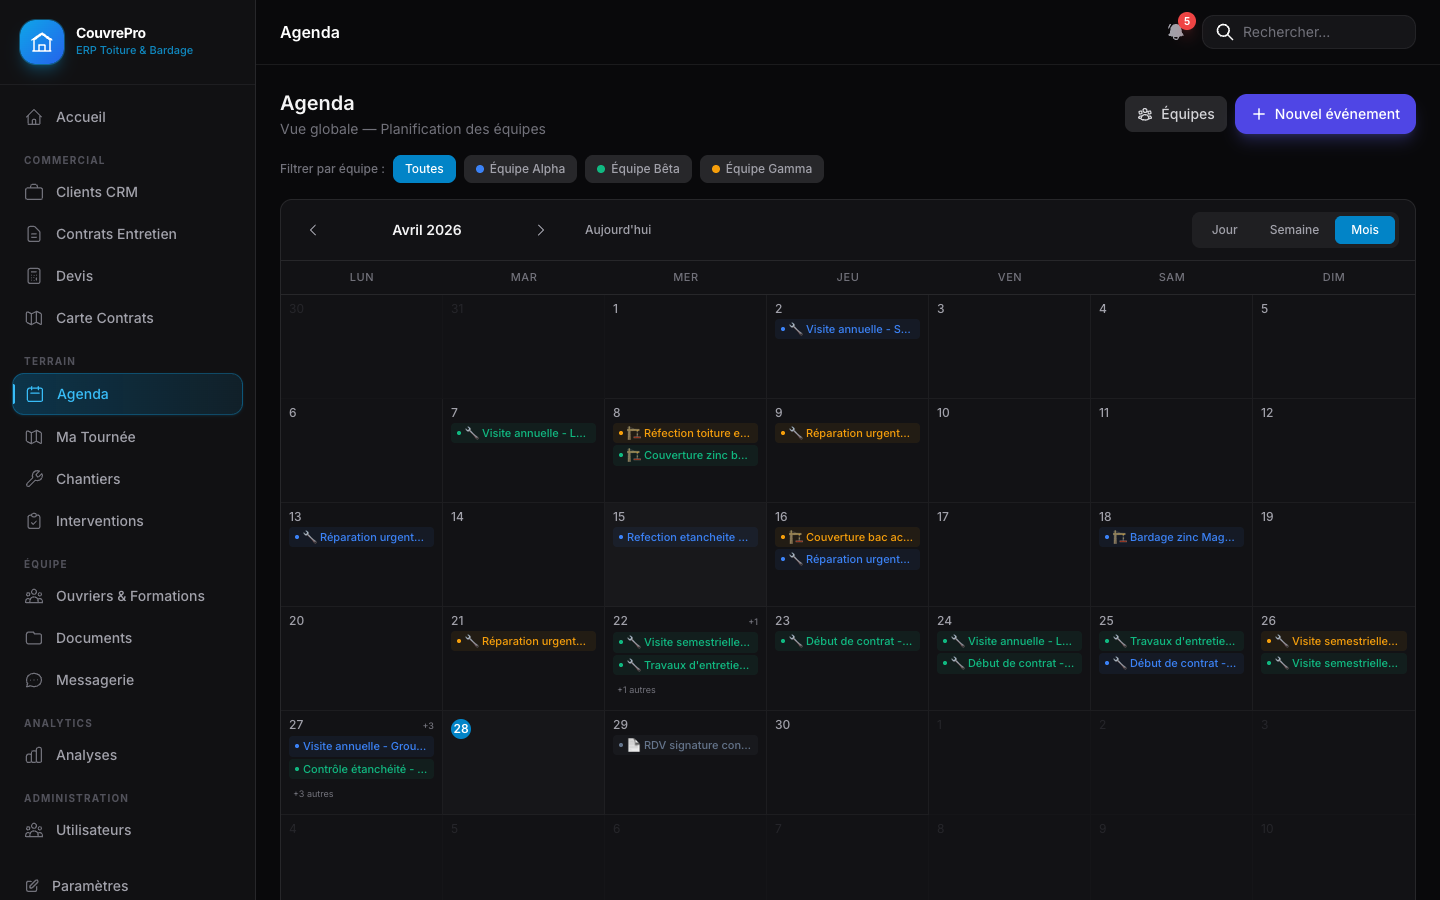Click in the Rechercher search field
This screenshot has height=900, width=1440.
[x=1309, y=32]
